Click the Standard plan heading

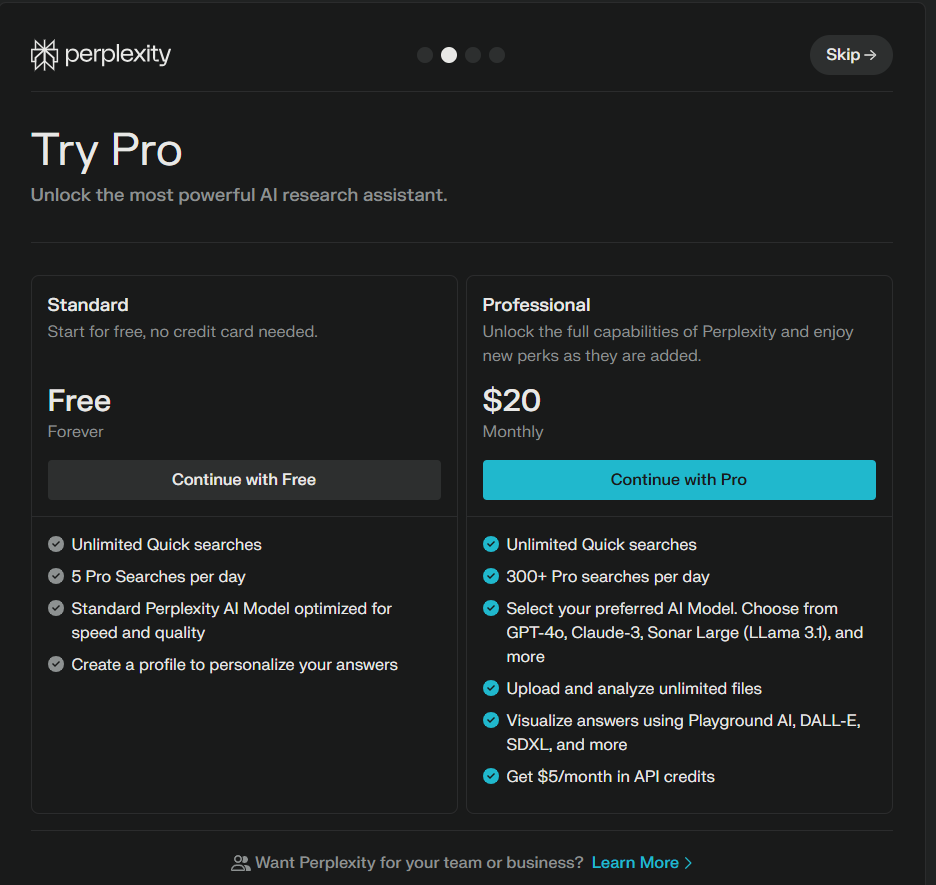(x=88, y=305)
